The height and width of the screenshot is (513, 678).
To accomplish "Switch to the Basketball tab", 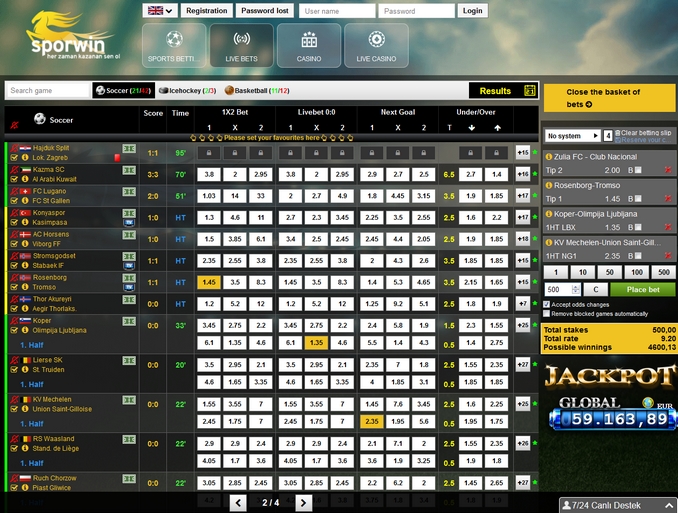I will (257, 90).
